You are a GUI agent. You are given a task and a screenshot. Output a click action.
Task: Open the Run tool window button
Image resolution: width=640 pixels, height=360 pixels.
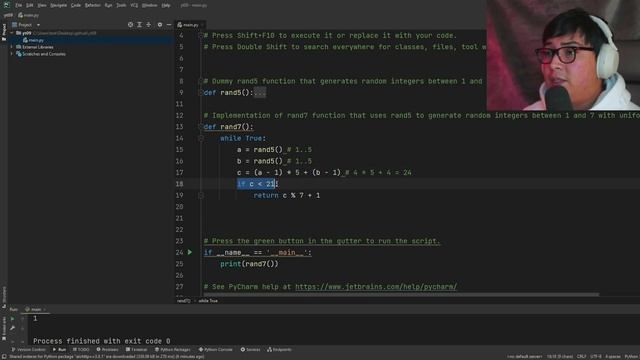(x=60, y=350)
